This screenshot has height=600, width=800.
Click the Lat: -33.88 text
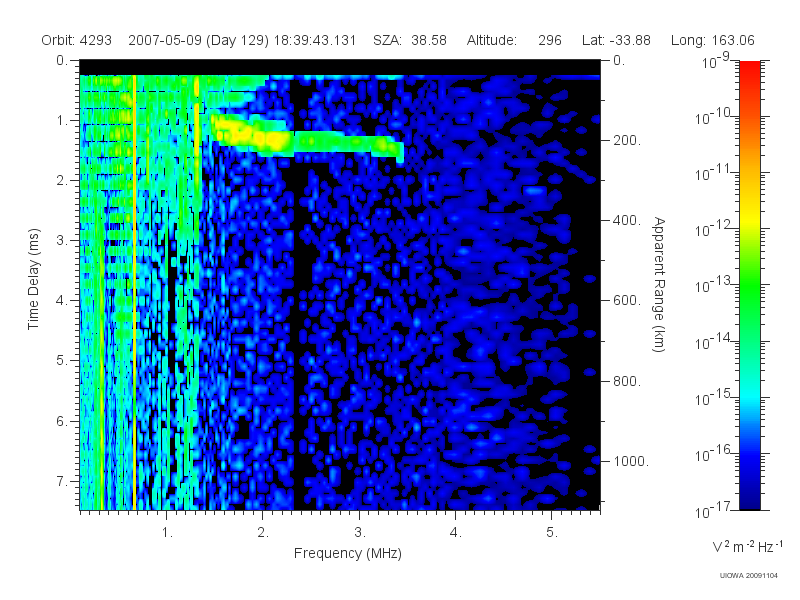[x=616, y=40]
